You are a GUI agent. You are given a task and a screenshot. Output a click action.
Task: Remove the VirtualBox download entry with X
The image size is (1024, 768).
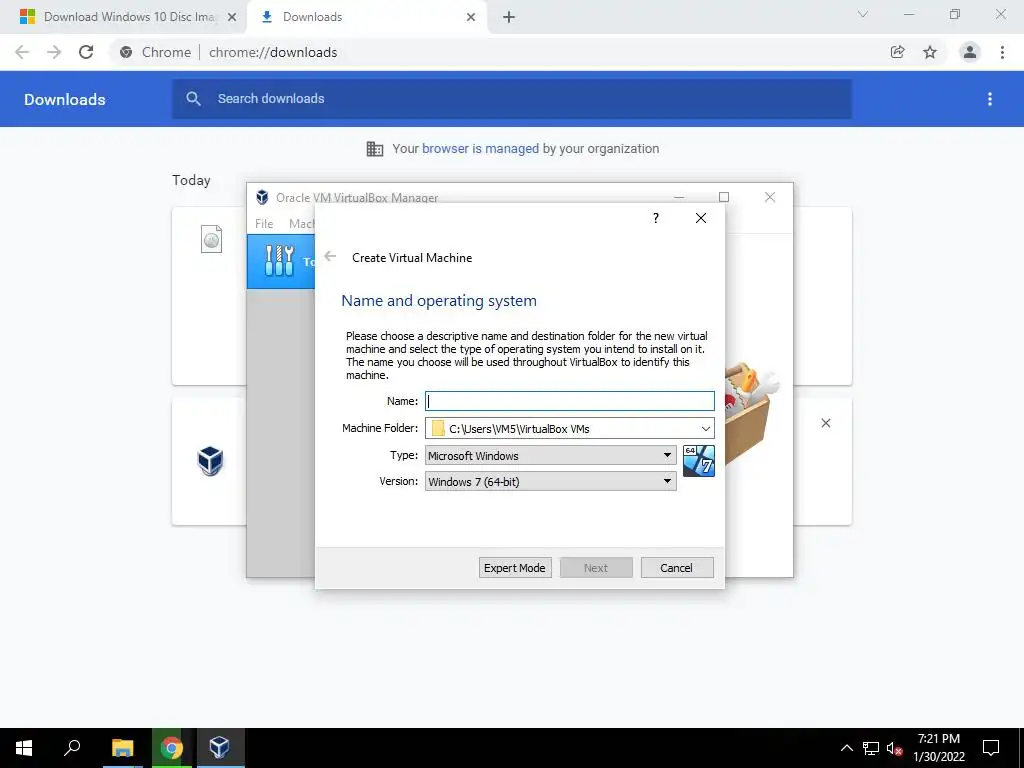click(826, 423)
